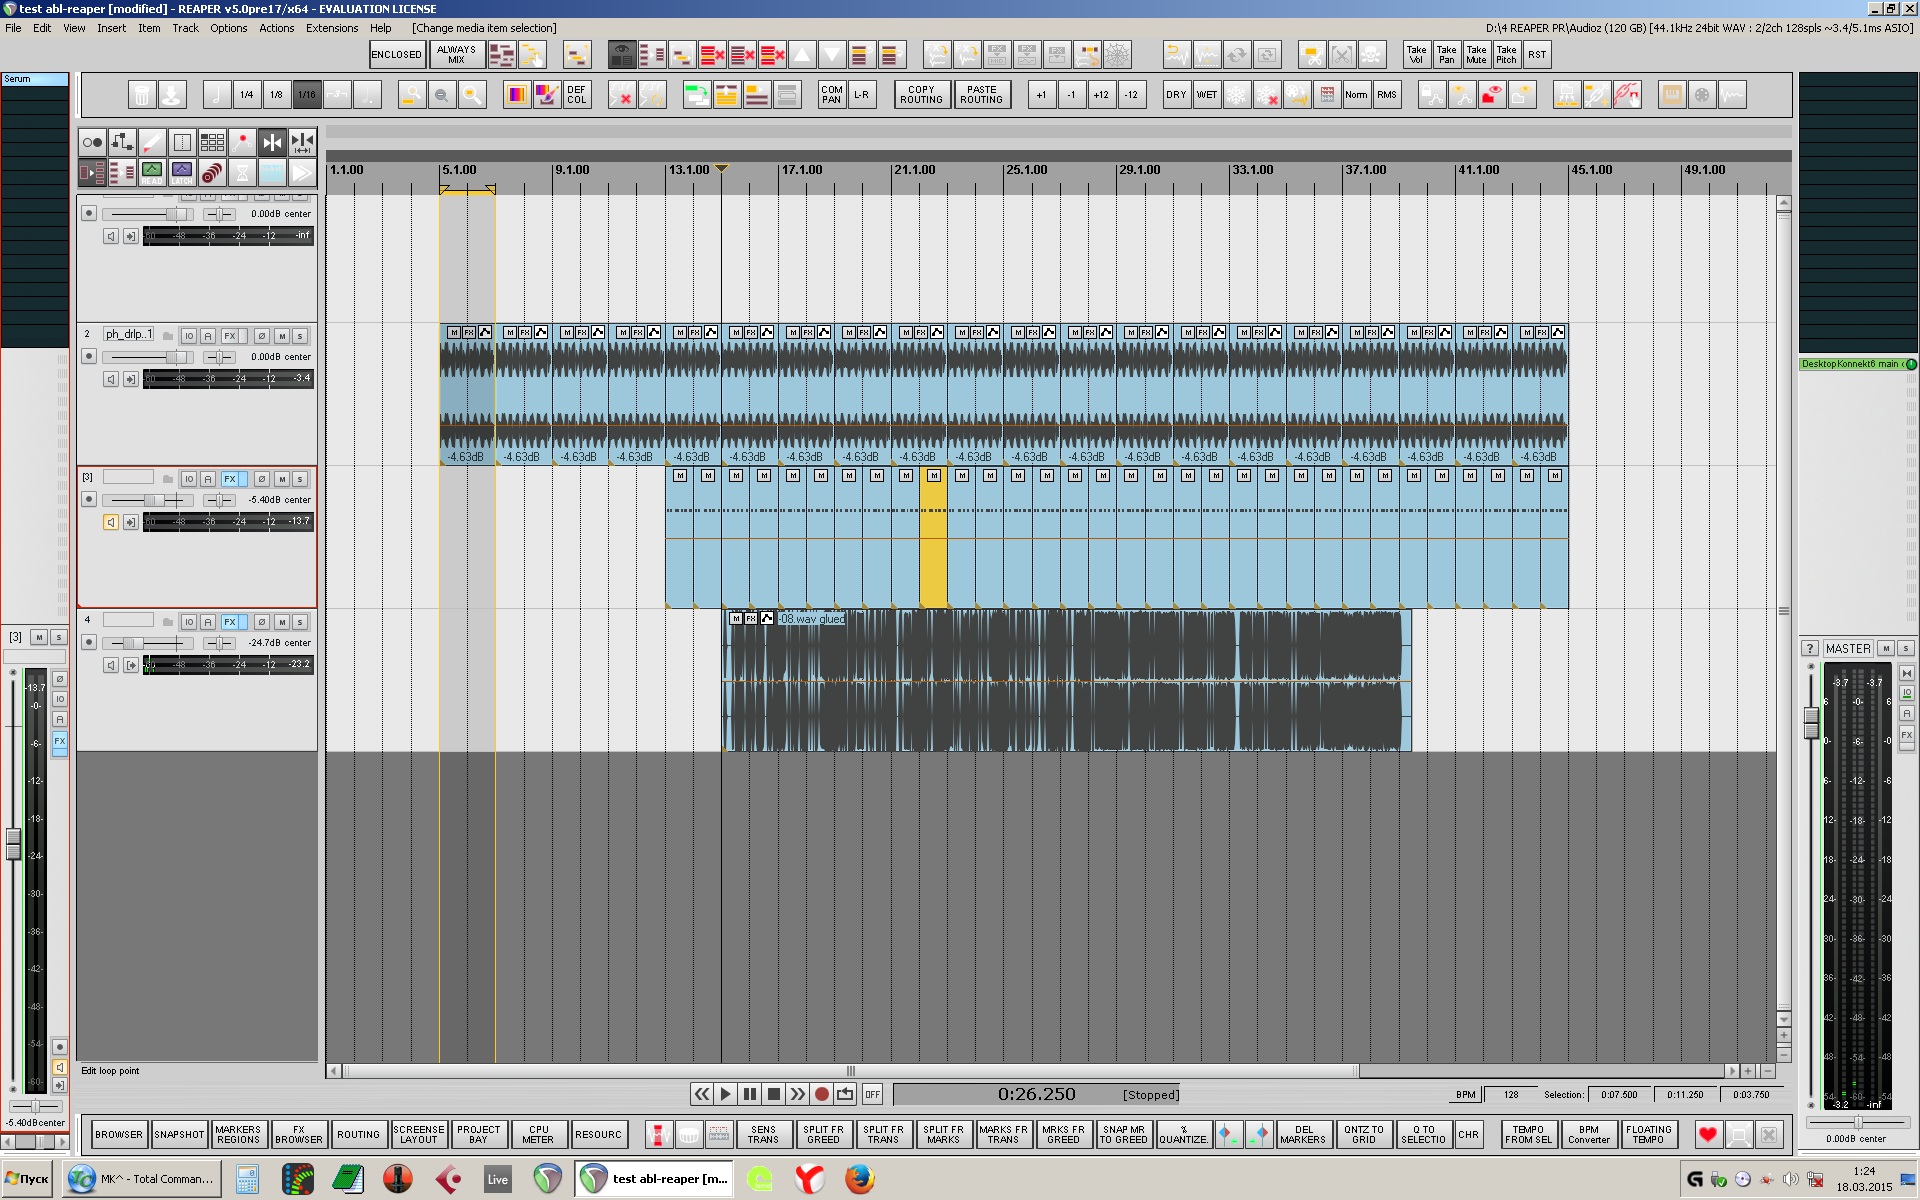Click the track 3 volume slider
Viewport: 1920px width, 1200px height.
(153, 500)
